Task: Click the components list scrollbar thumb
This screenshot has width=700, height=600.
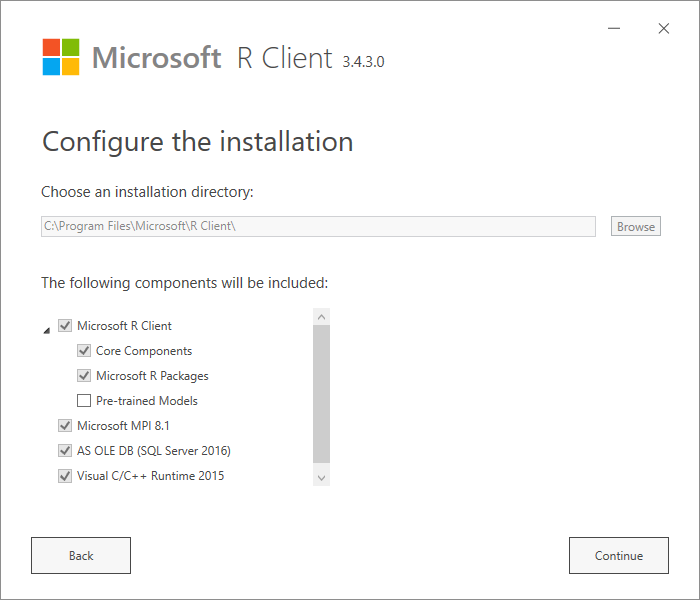Action: point(321,395)
